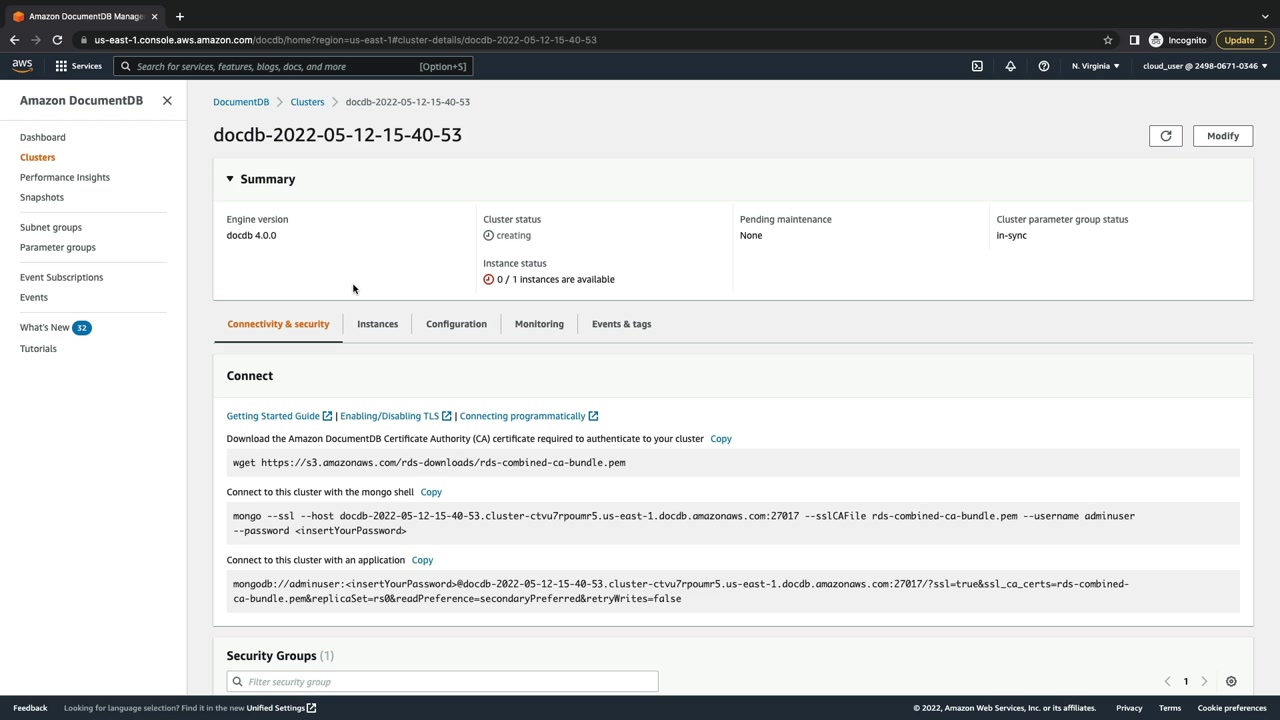Click the Modify button
The width and height of the screenshot is (1280, 720).
click(1223, 136)
